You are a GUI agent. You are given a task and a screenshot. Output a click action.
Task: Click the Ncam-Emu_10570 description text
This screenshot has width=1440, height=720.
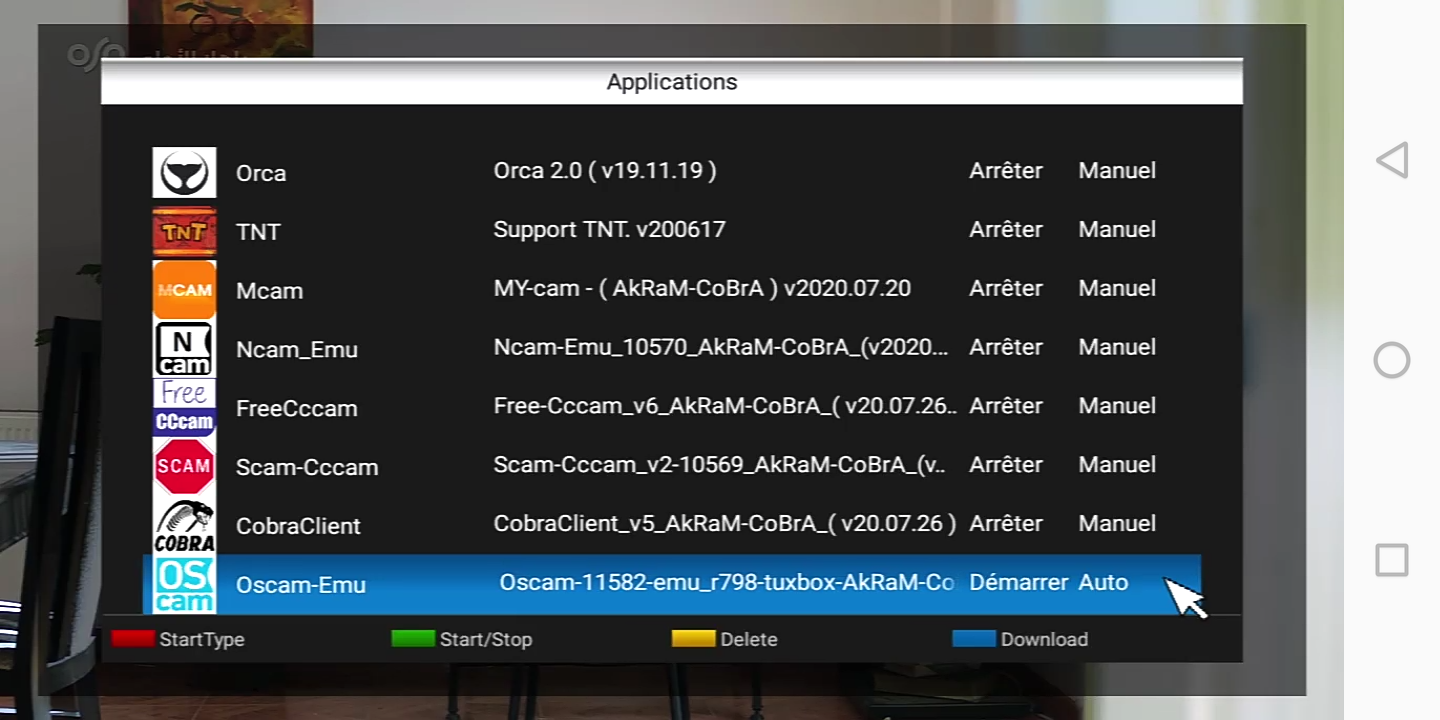pyautogui.click(x=721, y=348)
